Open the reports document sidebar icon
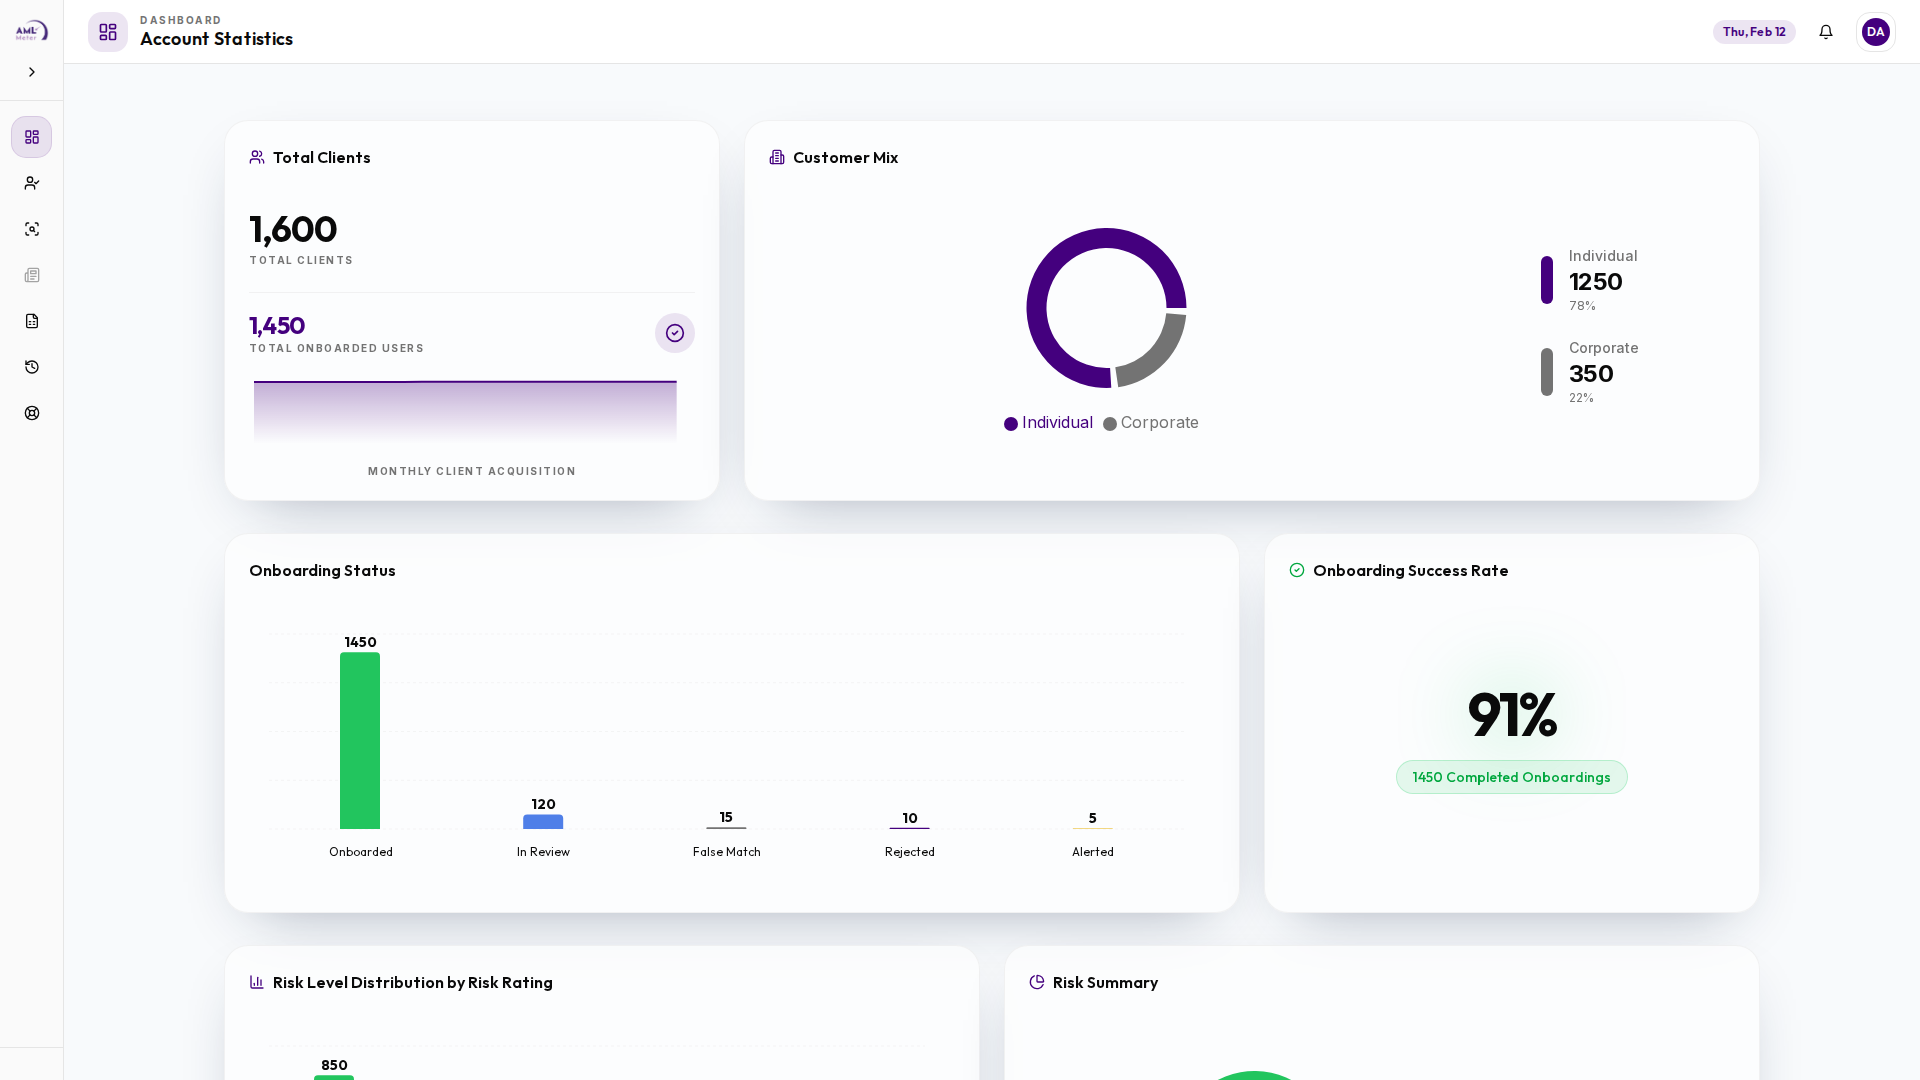Viewport: 1920px width, 1080px height. pyautogui.click(x=32, y=321)
